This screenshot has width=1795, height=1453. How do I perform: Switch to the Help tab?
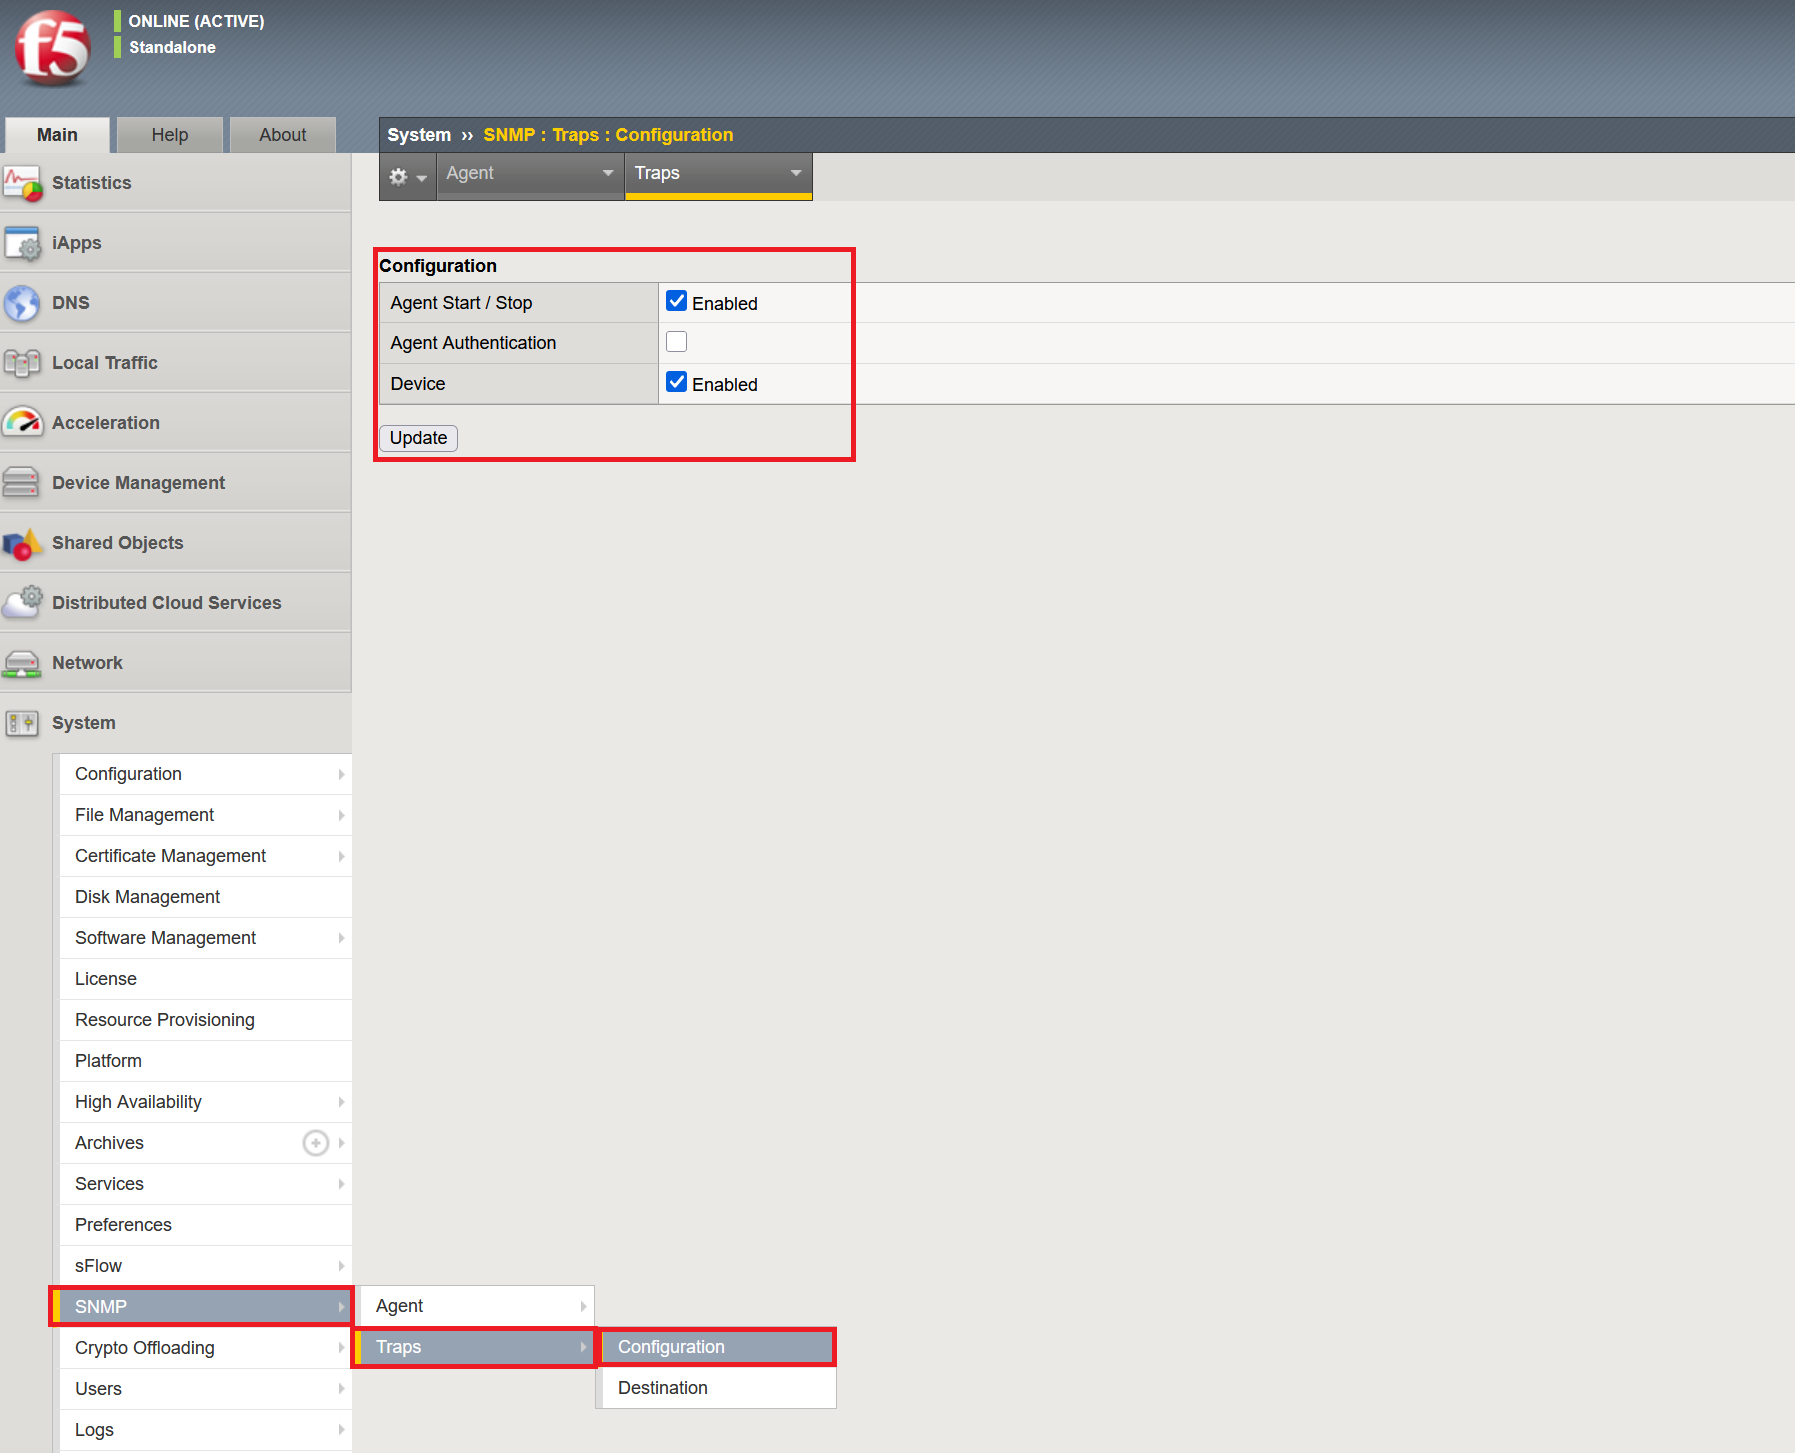click(x=170, y=135)
